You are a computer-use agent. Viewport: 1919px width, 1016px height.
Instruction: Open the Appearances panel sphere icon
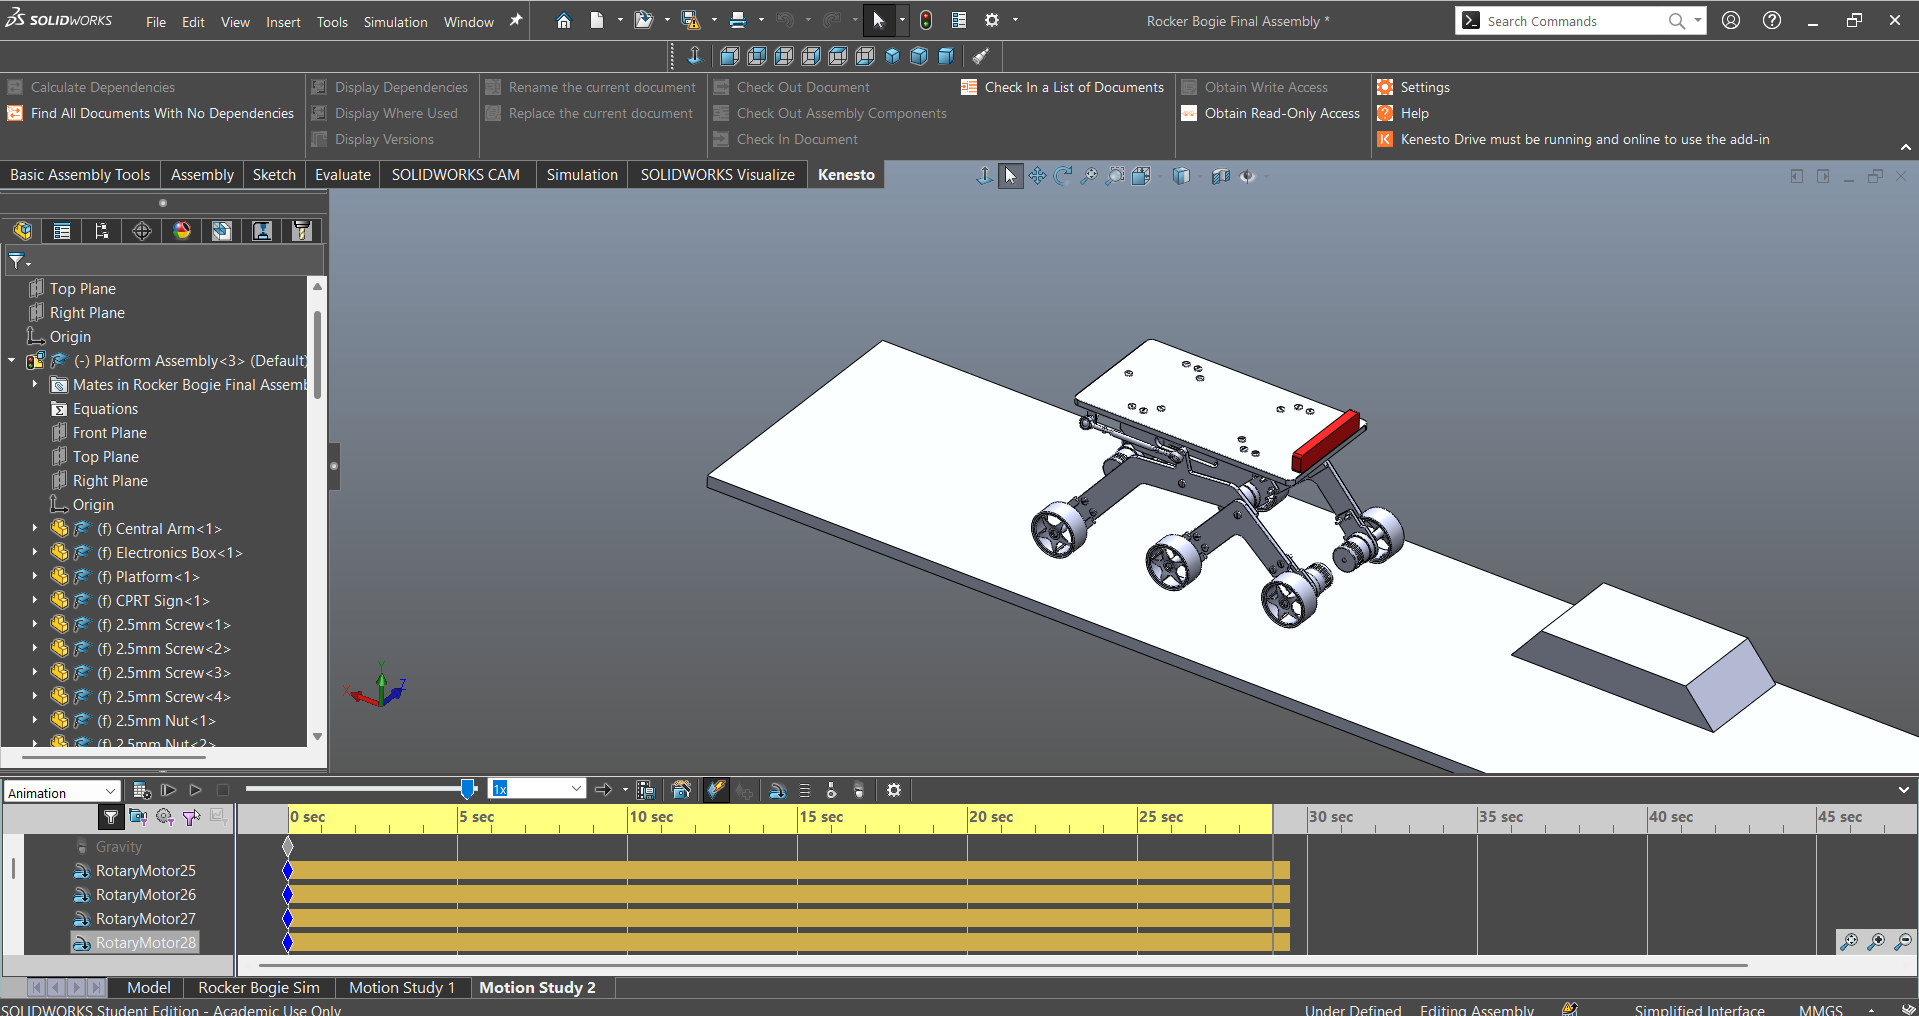[x=182, y=231]
